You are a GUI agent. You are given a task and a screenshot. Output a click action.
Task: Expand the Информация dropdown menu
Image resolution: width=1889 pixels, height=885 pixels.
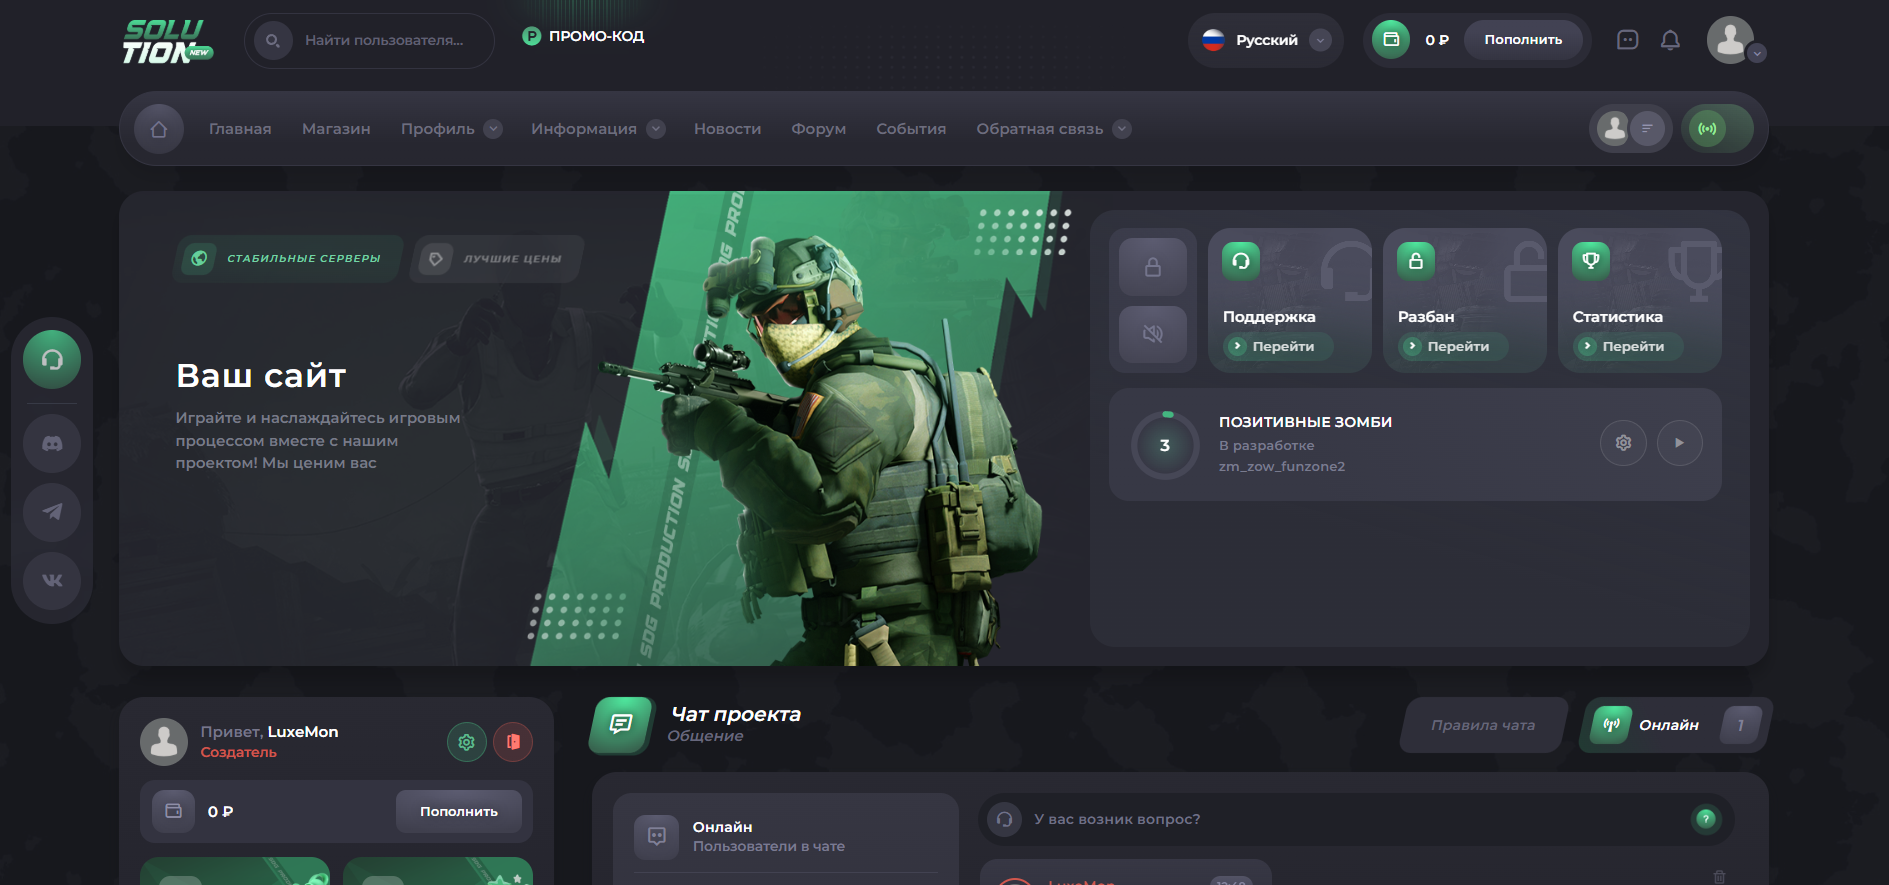coord(597,129)
